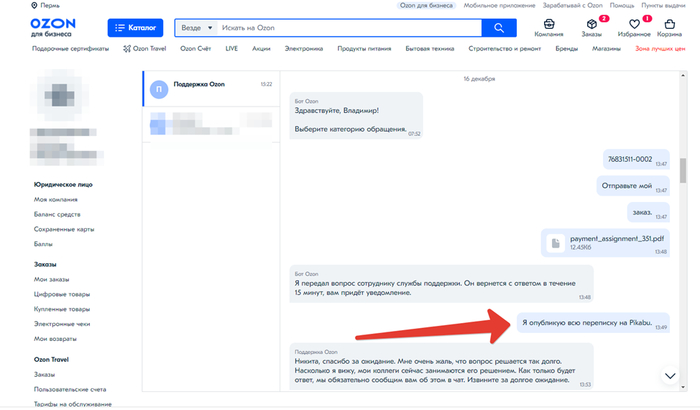Click the PDF file icon in chat
The height and width of the screenshot is (410, 700).
[556, 243]
